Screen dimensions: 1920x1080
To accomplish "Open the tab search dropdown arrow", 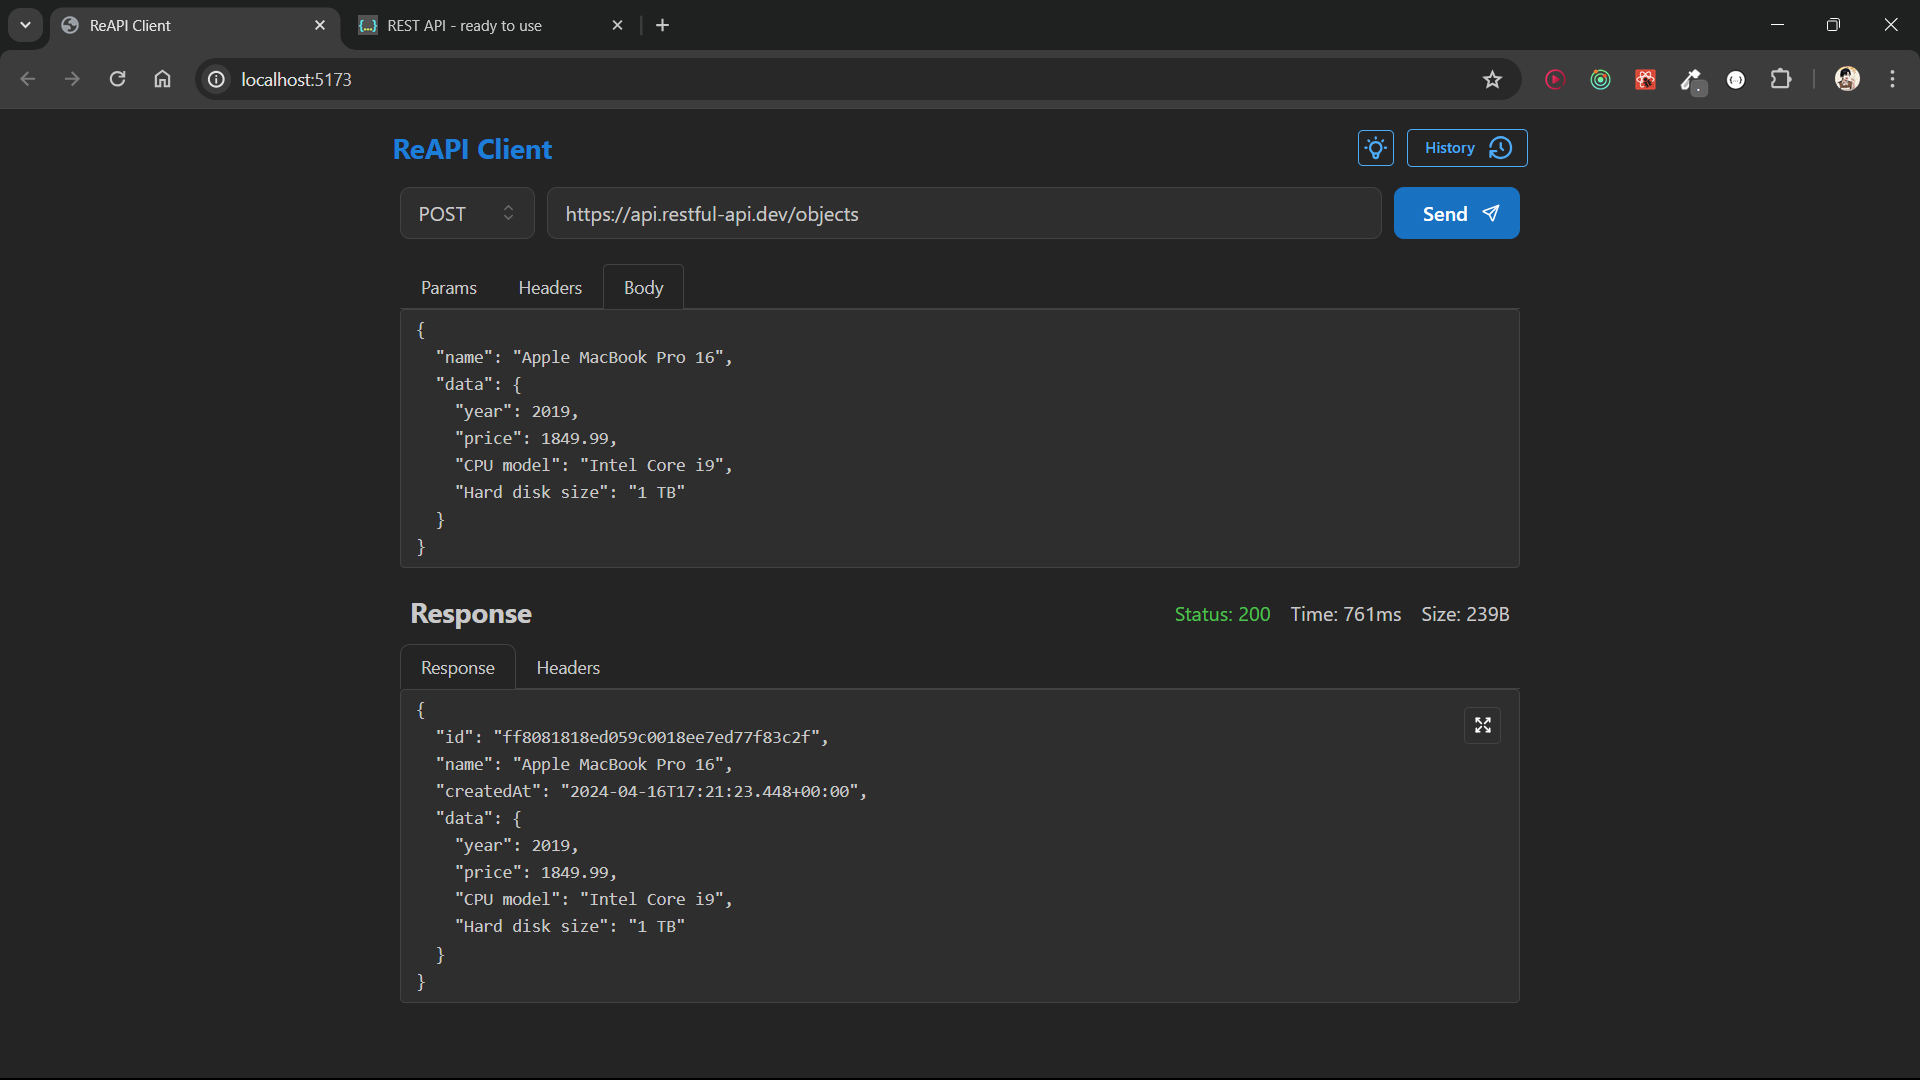I will (x=25, y=25).
